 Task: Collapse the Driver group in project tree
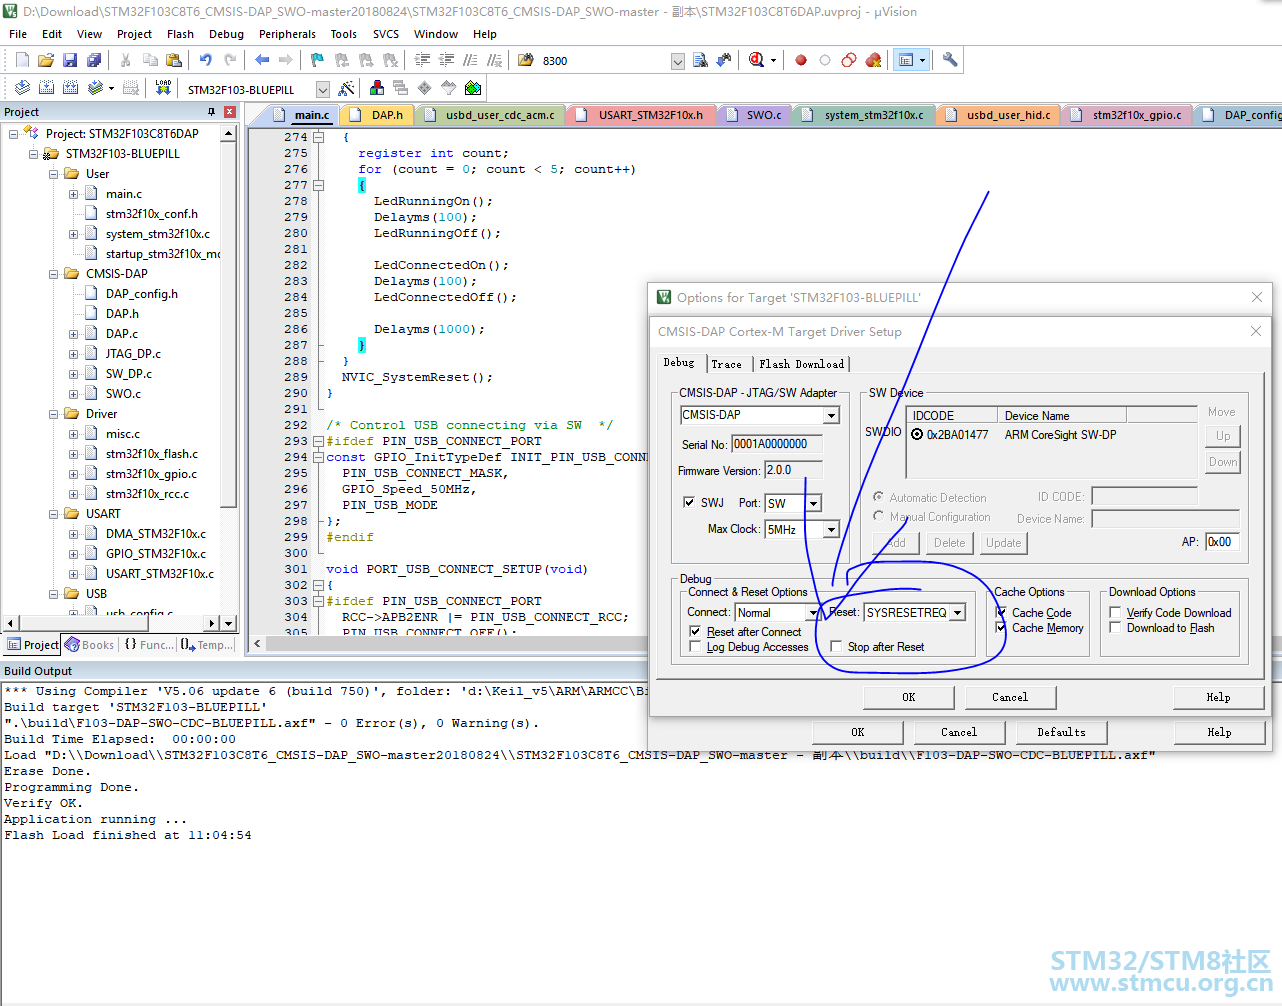pos(54,414)
